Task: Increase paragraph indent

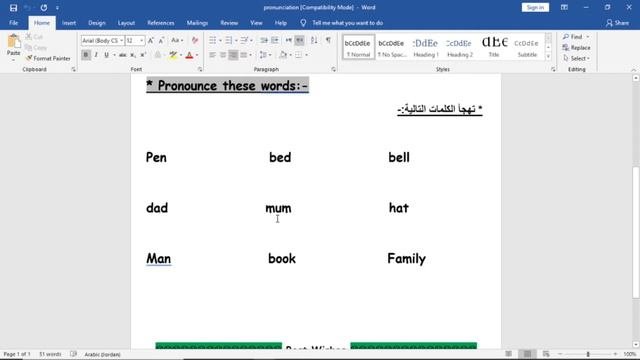Action: [x=275, y=40]
